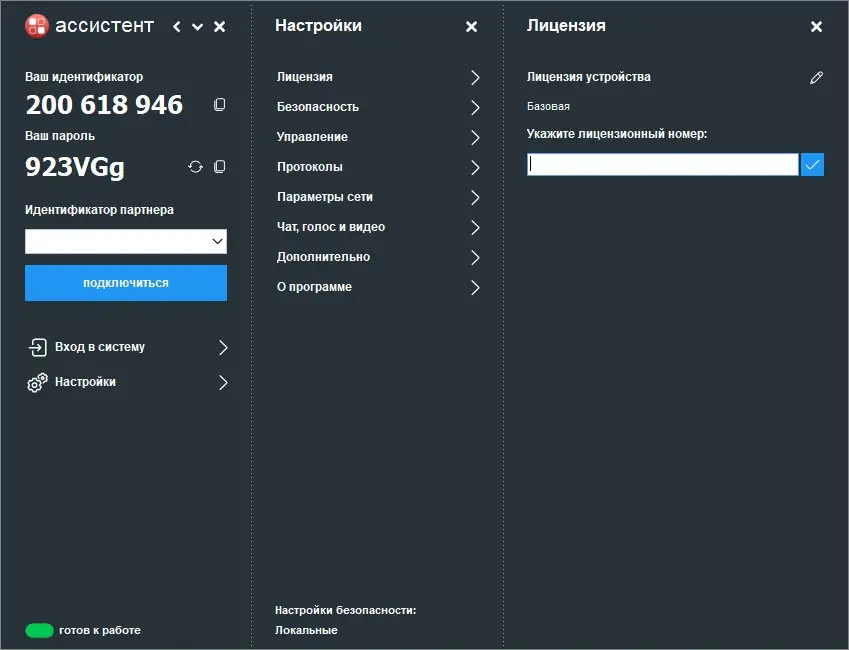This screenshot has width=849, height=650.
Task: Toggle the 'готов к работе' status switch
Action: [x=40, y=630]
